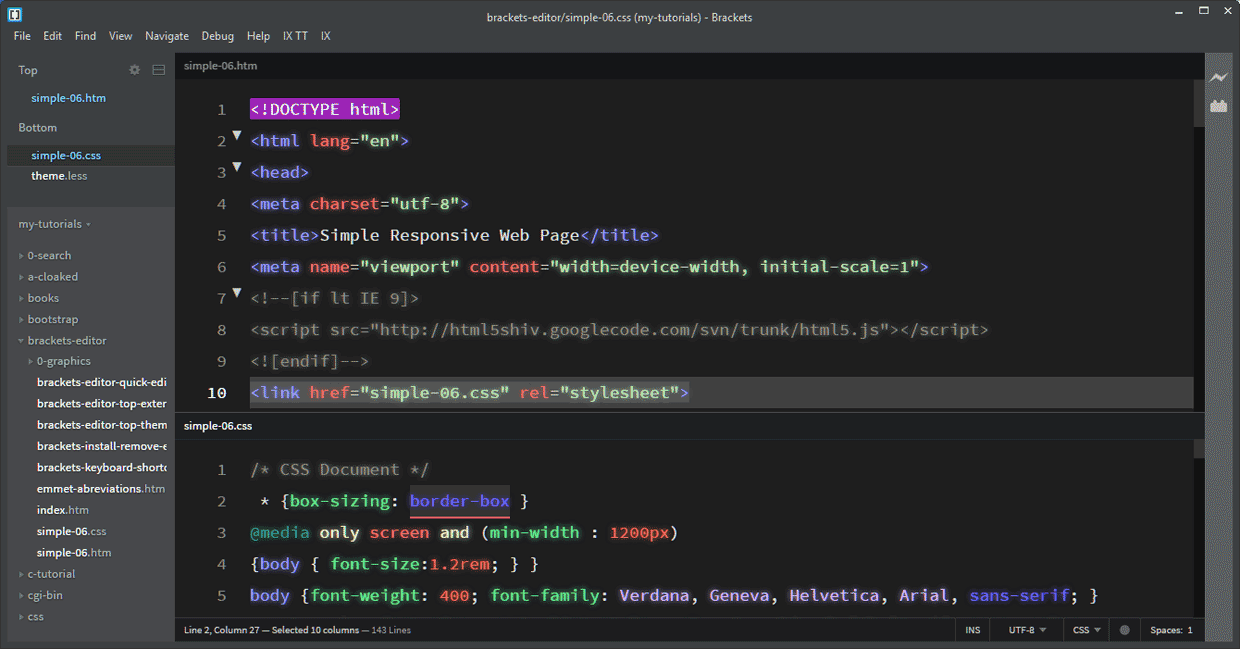Open the Help menu
This screenshot has width=1240, height=649.
tap(258, 36)
